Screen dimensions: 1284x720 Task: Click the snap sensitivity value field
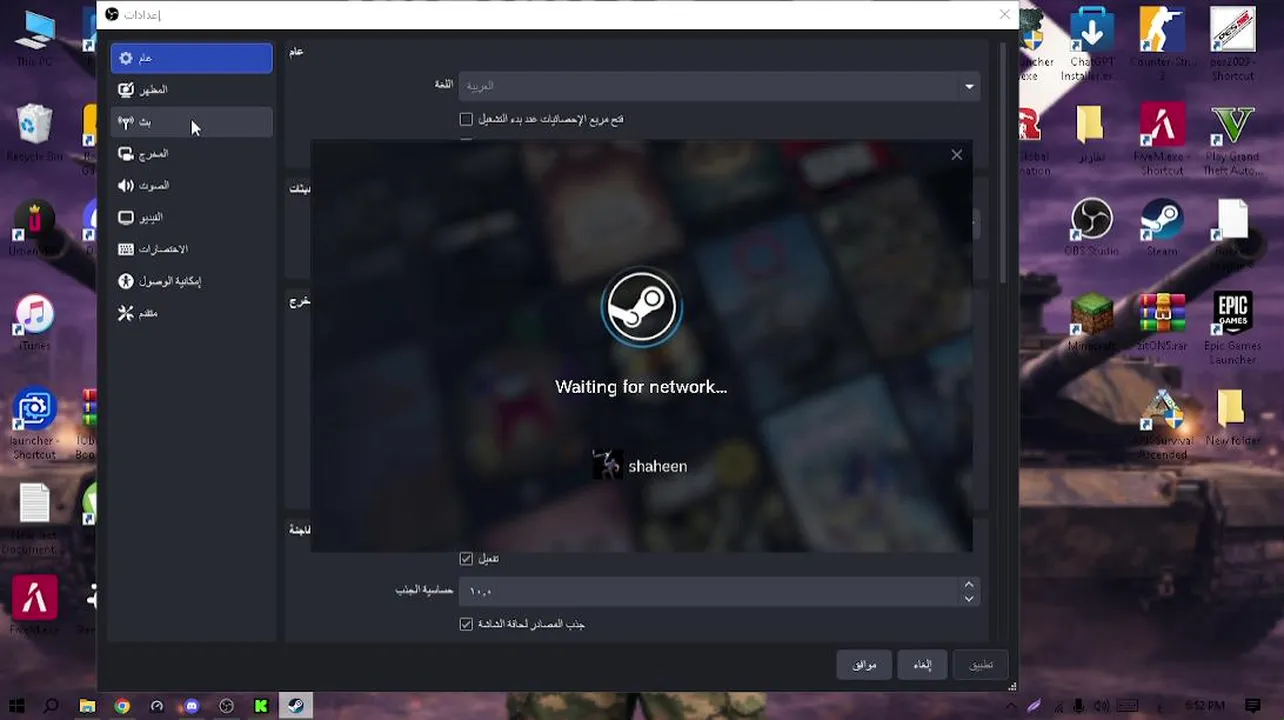coord(709,591)
